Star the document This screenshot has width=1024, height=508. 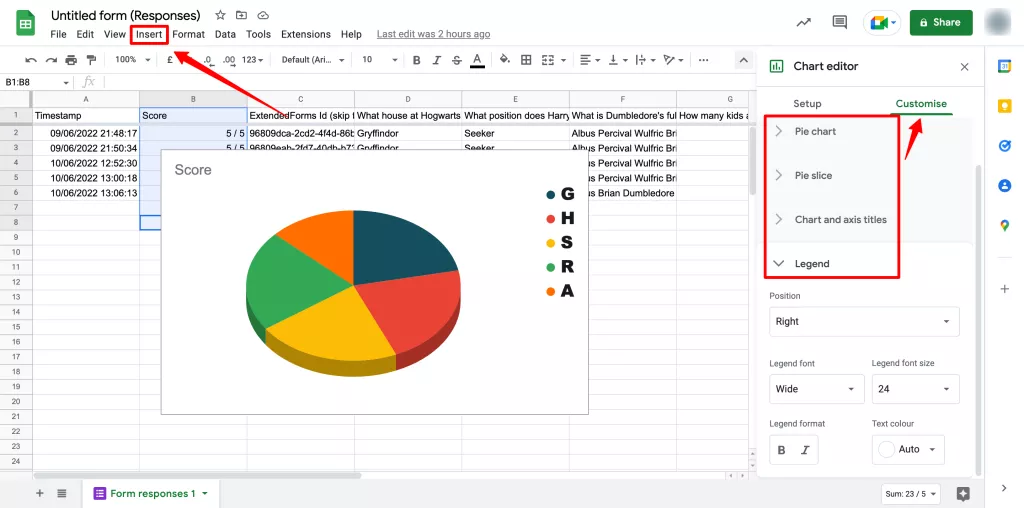[221, 15]
